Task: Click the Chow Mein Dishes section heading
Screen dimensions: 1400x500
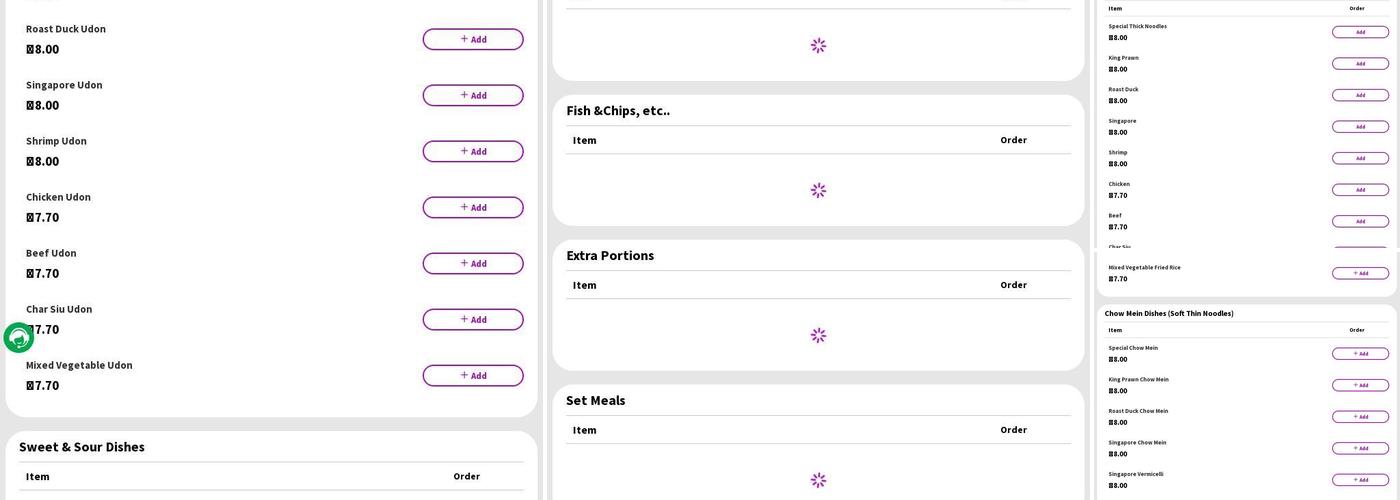Action: click(x=1168, y=313)
